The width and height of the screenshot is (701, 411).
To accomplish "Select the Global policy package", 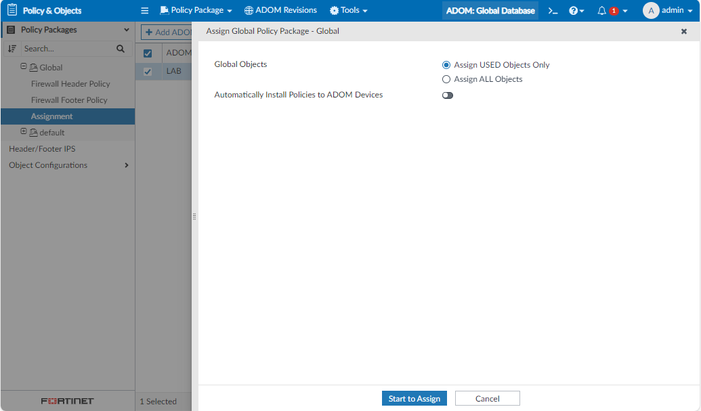I will [51, 68].
